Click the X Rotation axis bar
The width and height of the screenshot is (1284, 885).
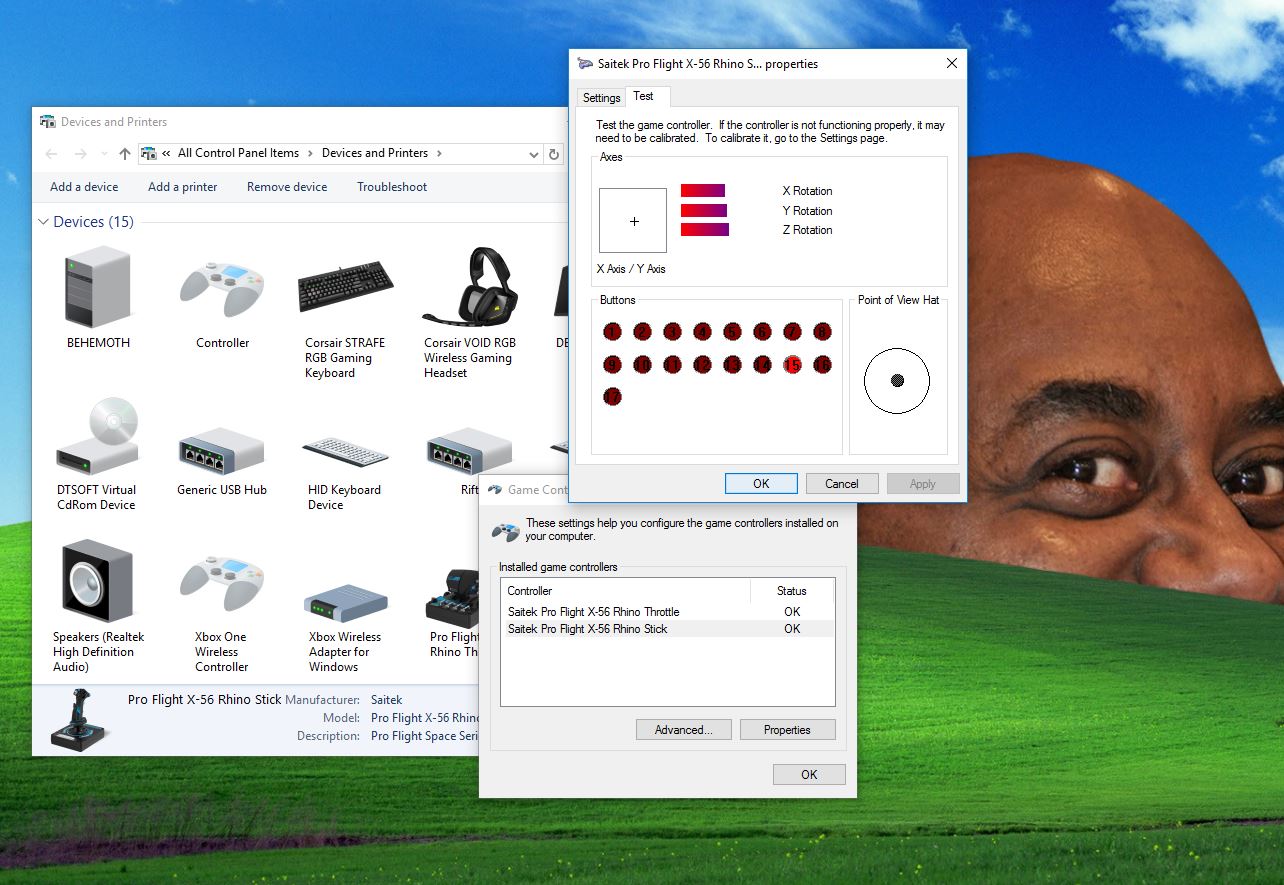tap(703, 191)
